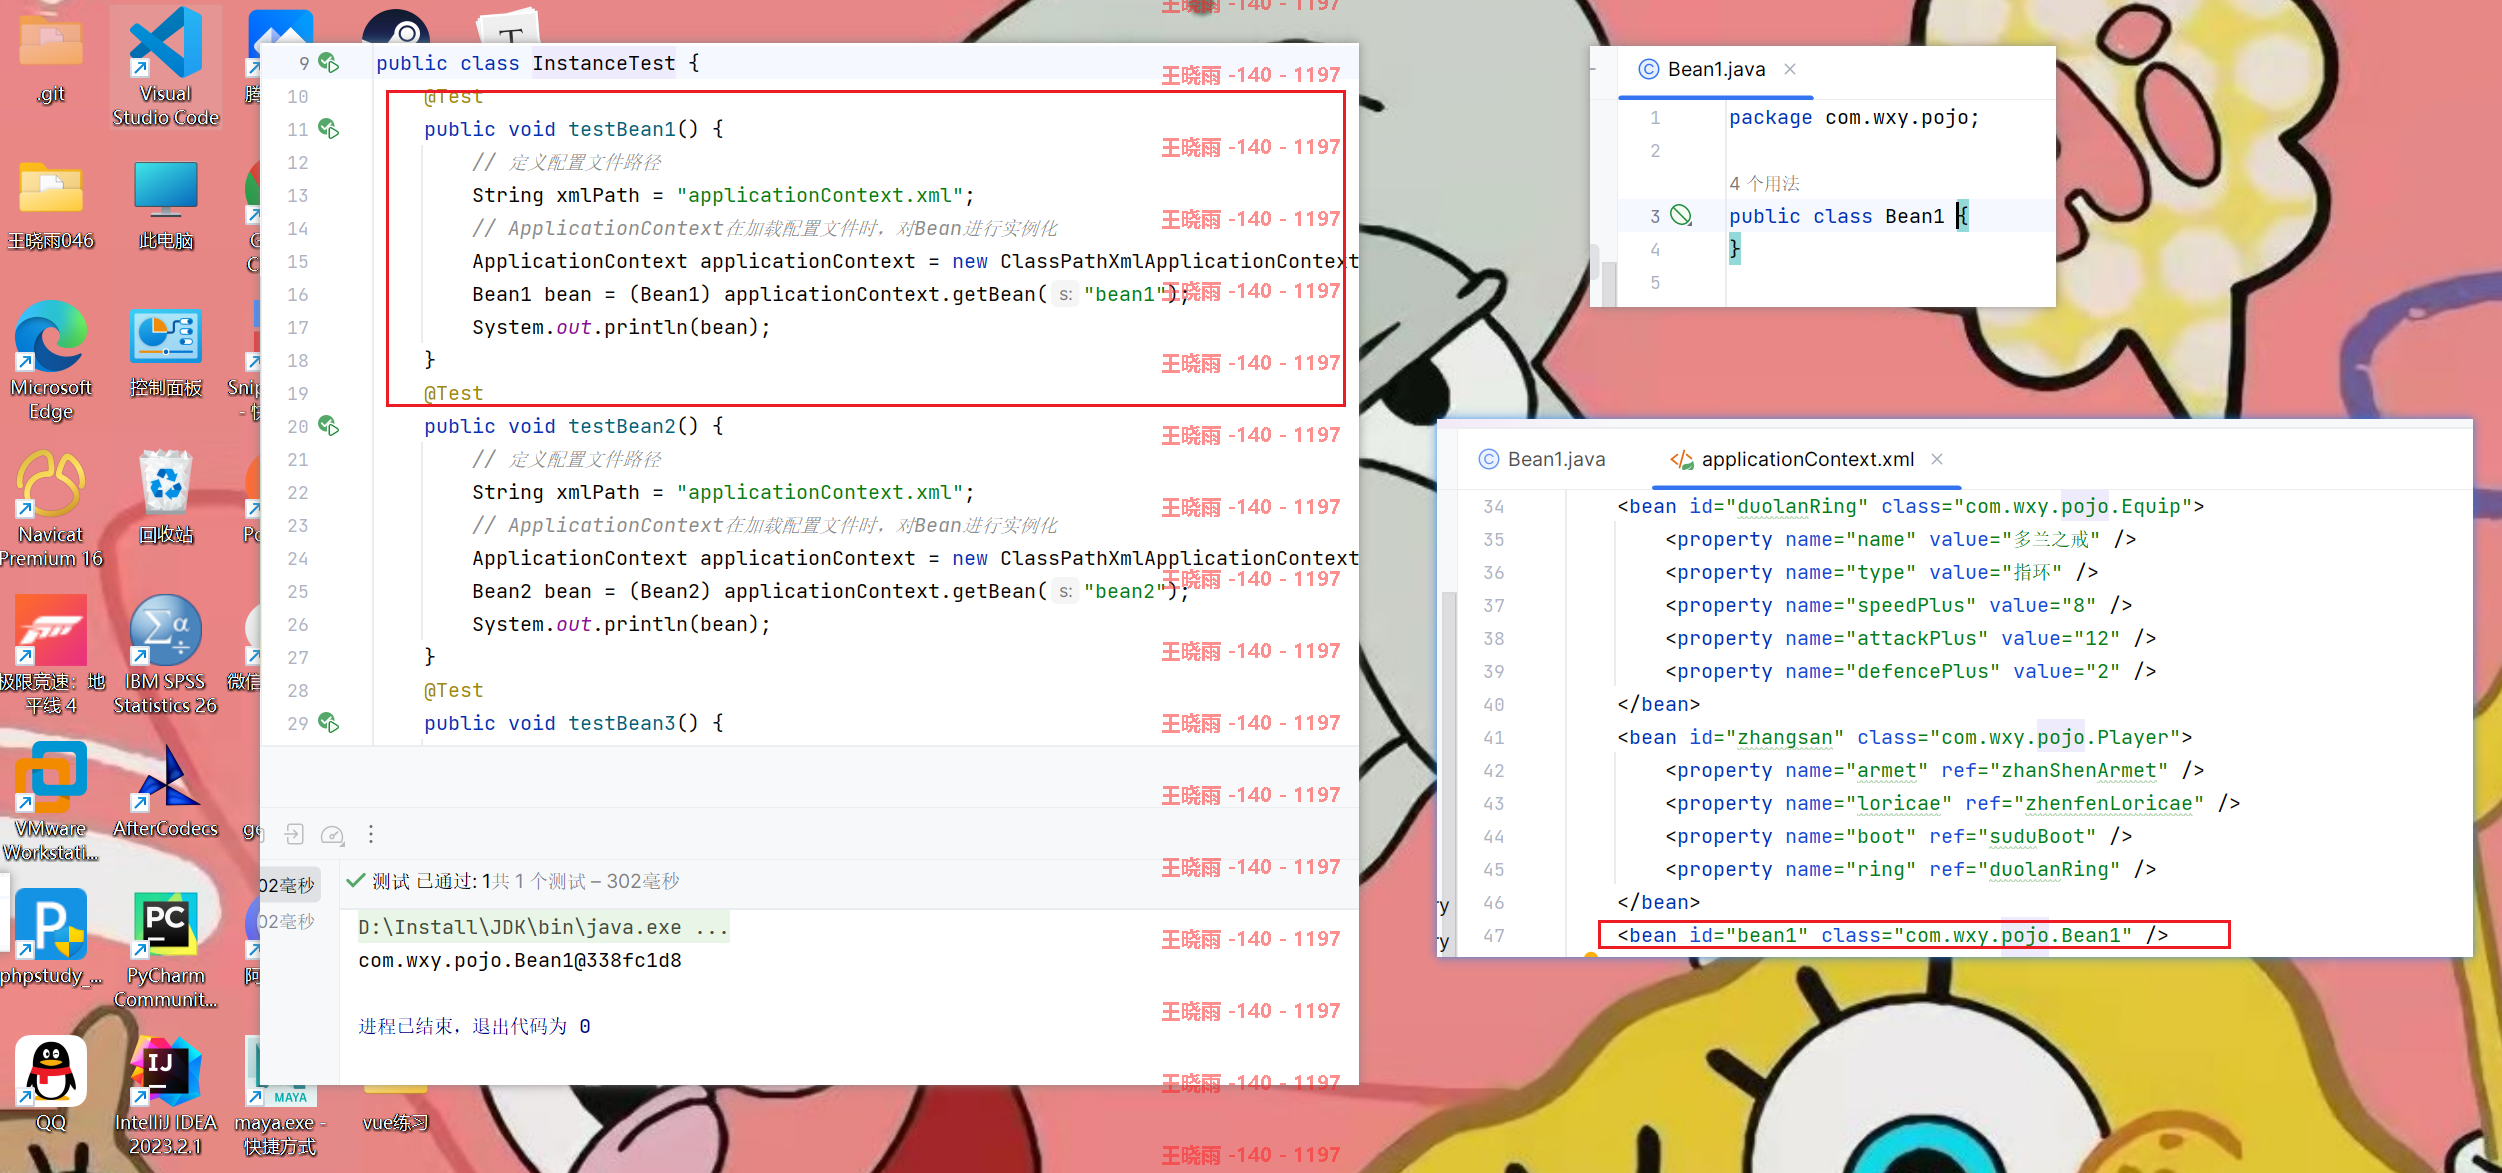Run InstanceTest class via gutter icon
Screen dimensions: 2502x1173
(328, 63)
